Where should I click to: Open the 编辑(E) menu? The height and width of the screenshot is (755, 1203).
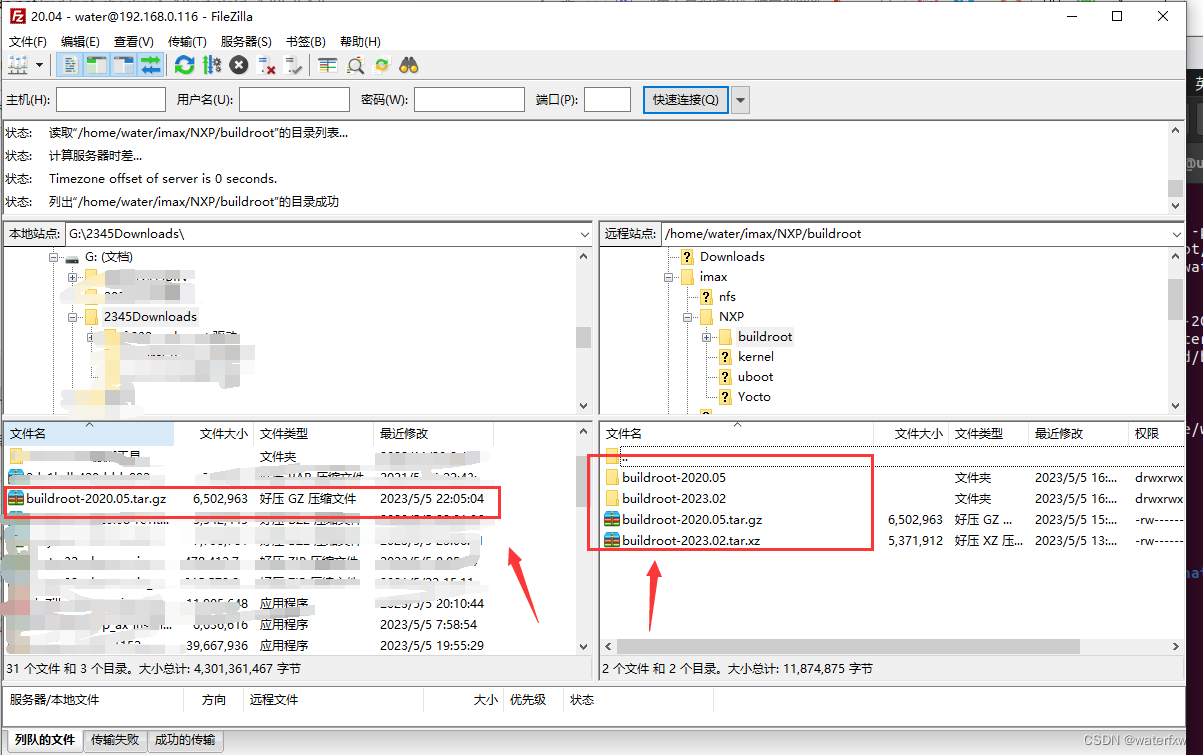point(80,41)
